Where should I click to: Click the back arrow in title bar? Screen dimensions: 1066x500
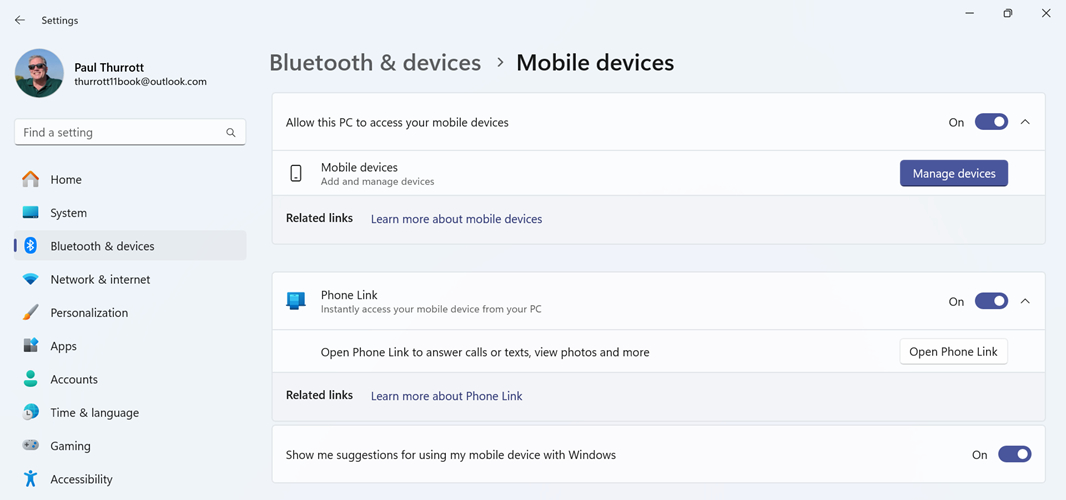click(x=20, y=20)
